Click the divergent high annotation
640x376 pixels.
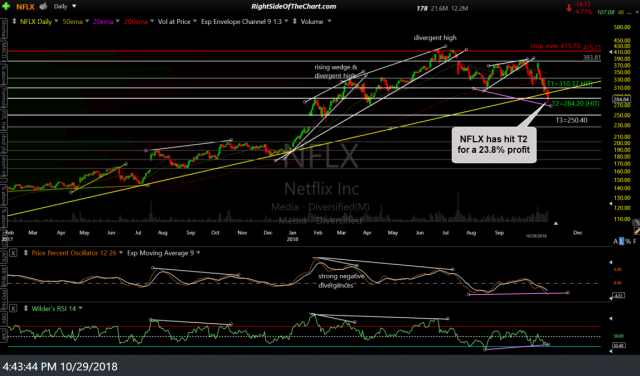click(435, 38)
